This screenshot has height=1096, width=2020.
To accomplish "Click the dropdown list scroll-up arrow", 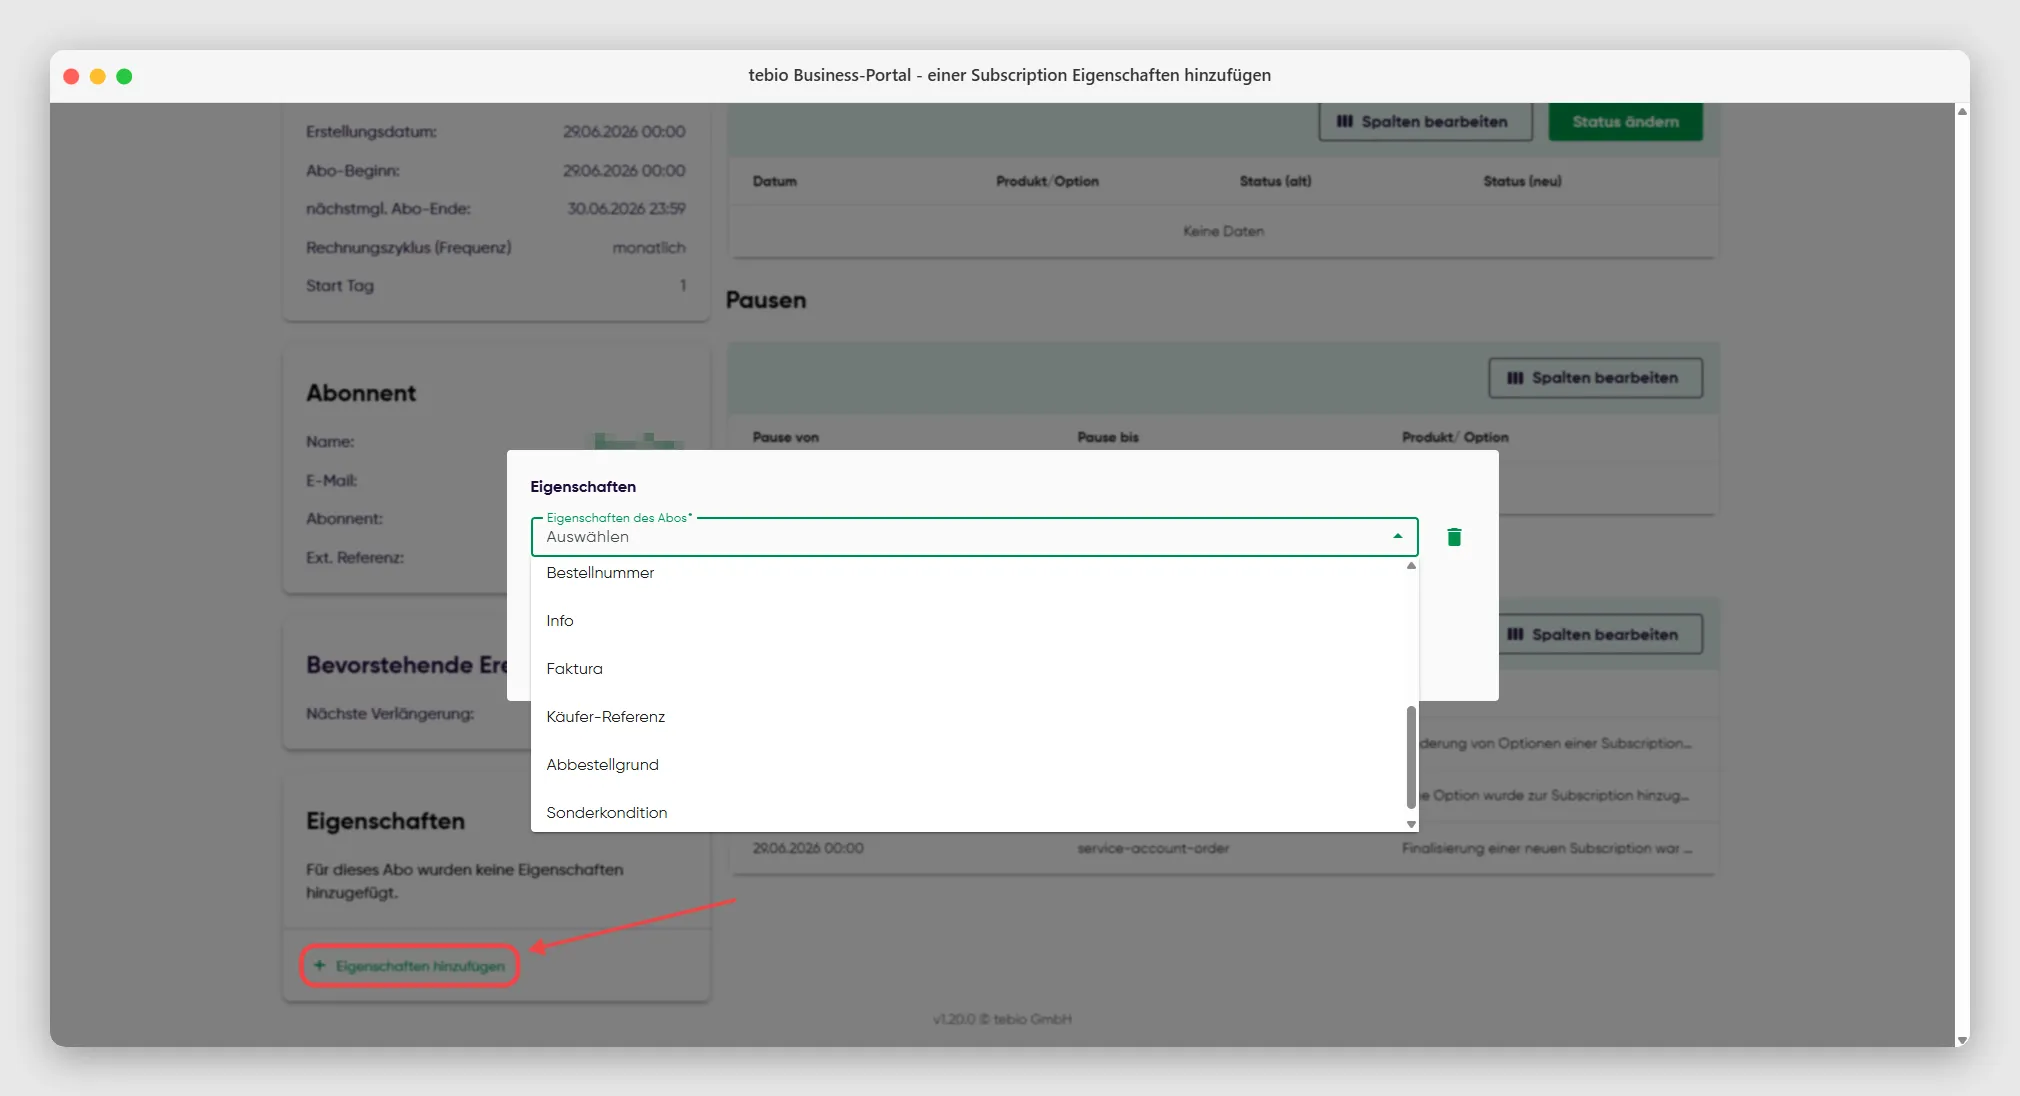I will pos(1411,566).
